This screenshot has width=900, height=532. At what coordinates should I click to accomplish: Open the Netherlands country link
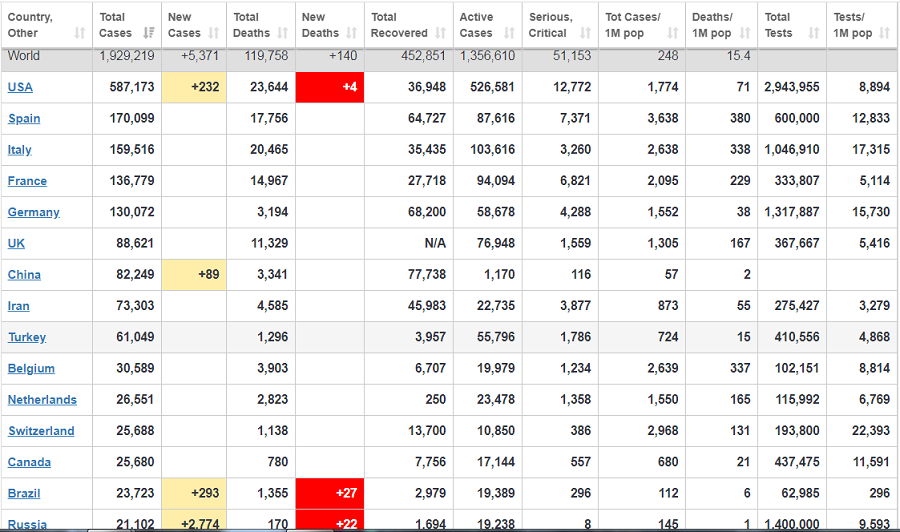point(42,400)
